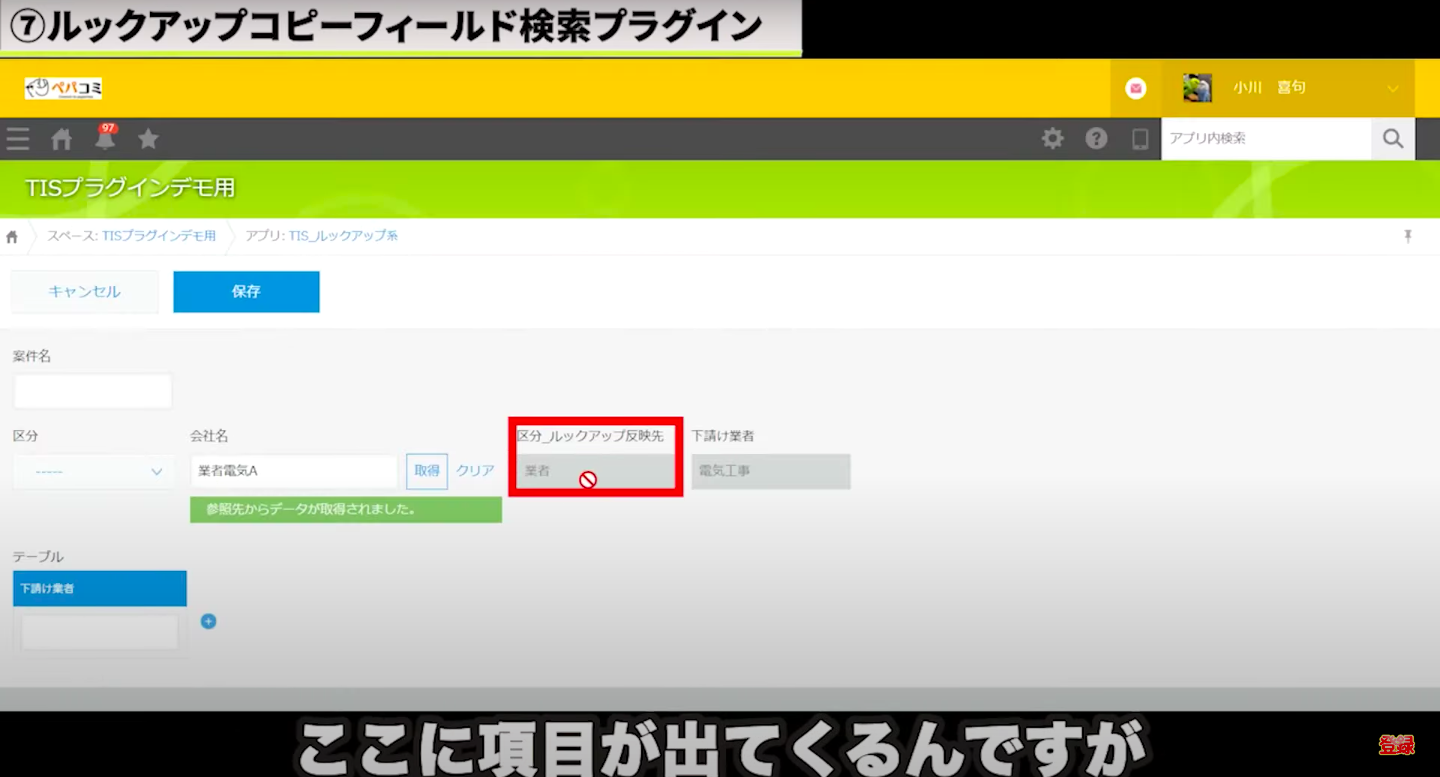Expand the 区分 dropdown

[x=93, y=472]
